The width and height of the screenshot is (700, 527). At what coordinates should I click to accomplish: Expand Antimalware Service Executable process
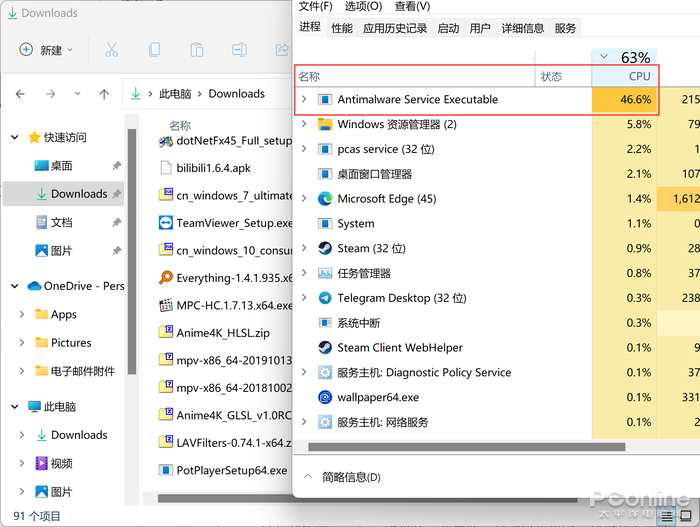[304, 99]
